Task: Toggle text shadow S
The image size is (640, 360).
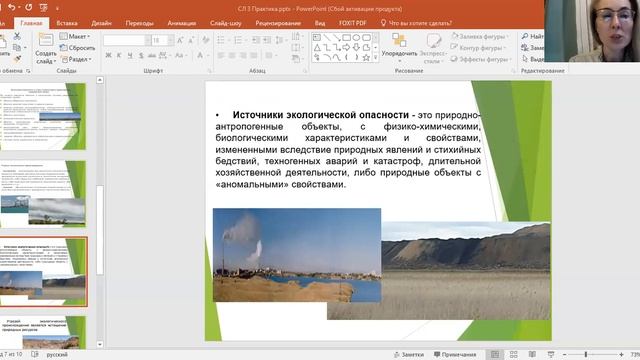Action: point(141,55)
